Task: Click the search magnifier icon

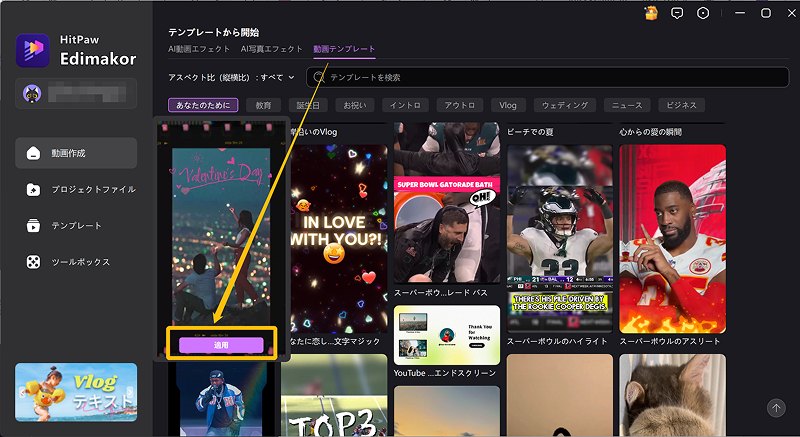Action: tap(319, 78)
